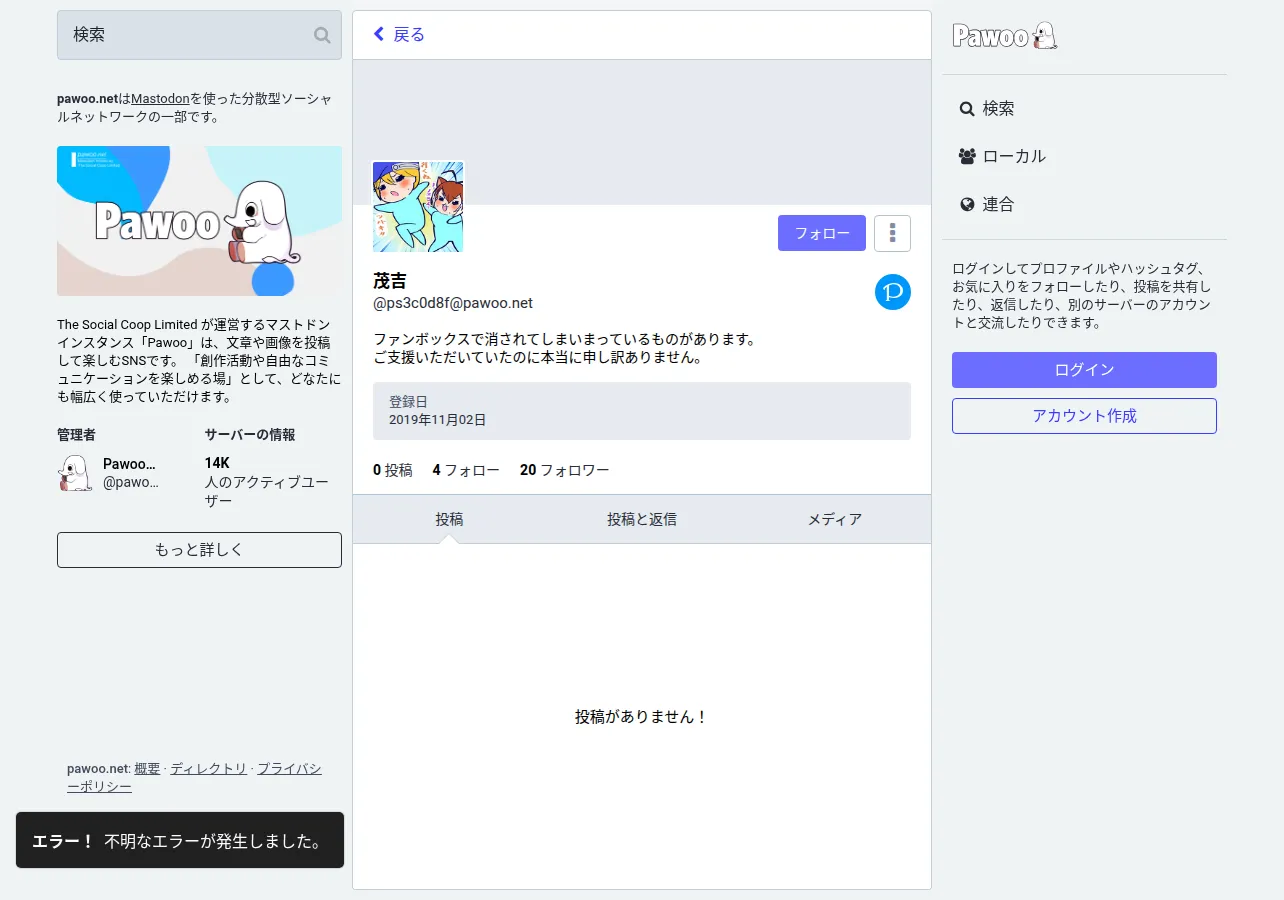
Task: Open 茂吉's profile avatar image
Action: click(418, 207)
